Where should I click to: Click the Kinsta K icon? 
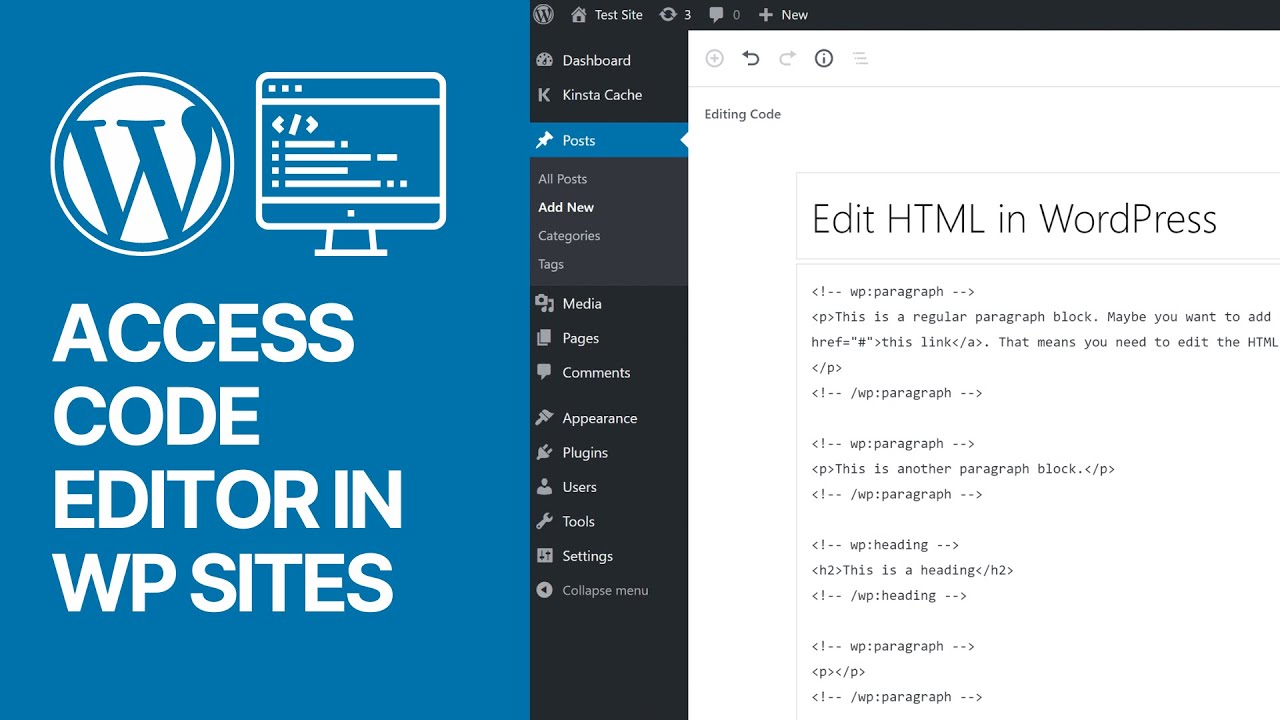[x=544, y=95]
